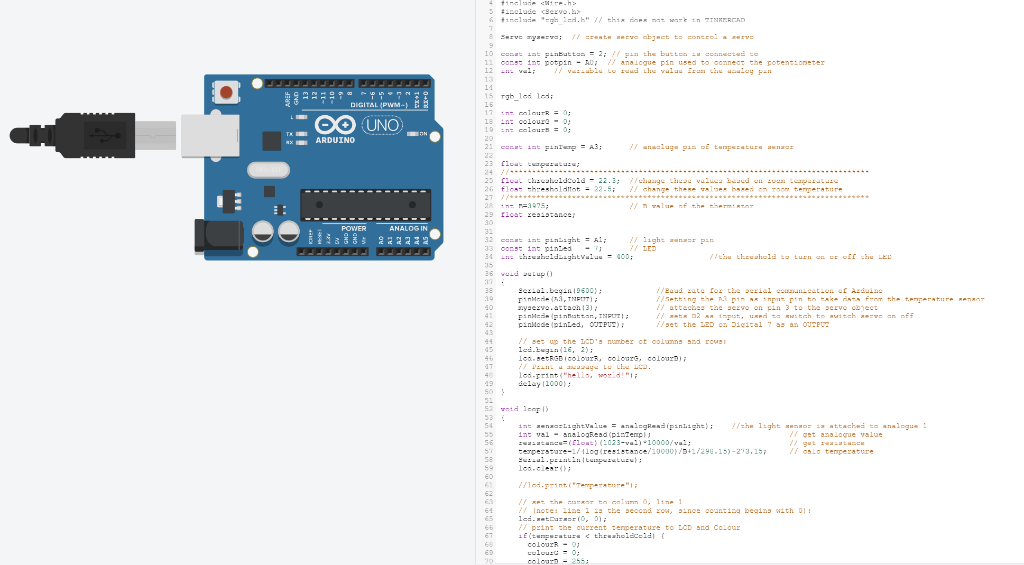The width and height of the screenshot is (1024, 565).
Task: Select the black USB cable plug
Action: (72, 135)
